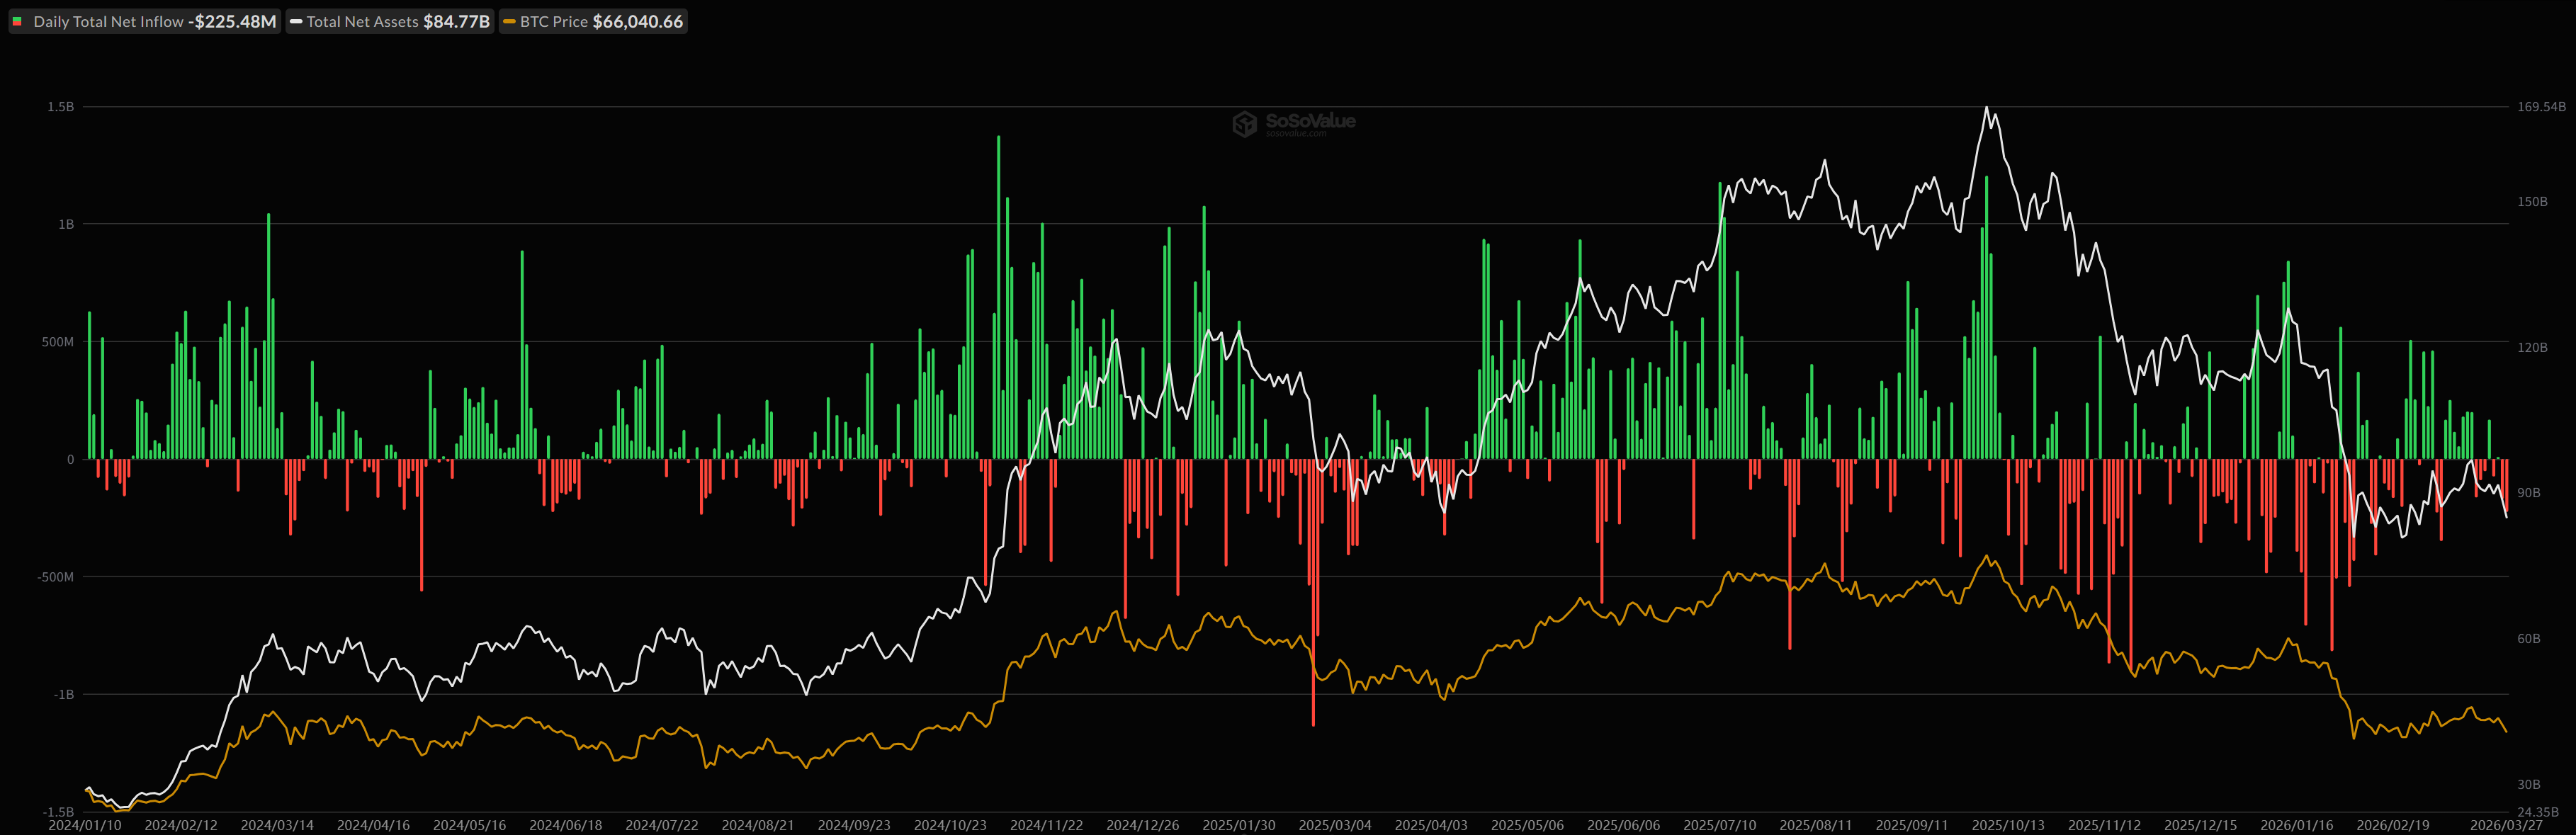Screen dimensions: 2576x835
Task: Click the white Total Net Assets marker
Action: 296,21
